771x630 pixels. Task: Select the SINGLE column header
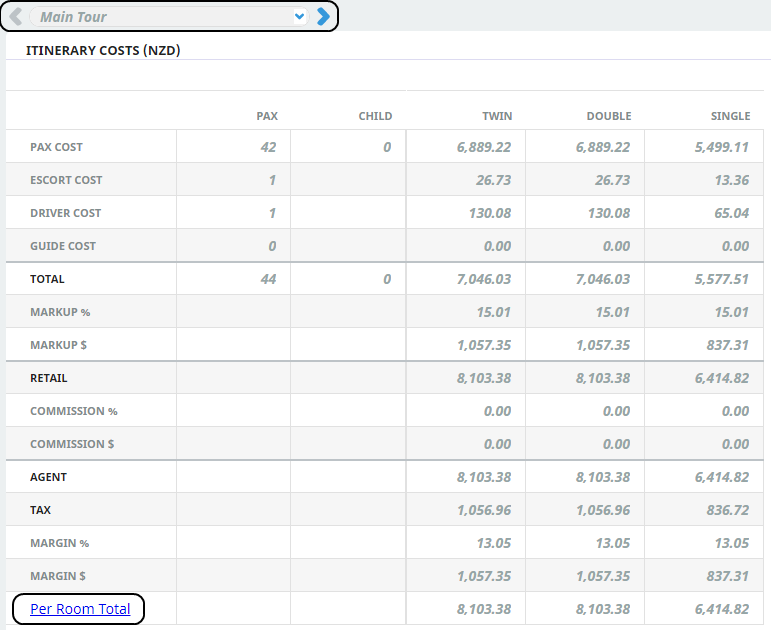[x=730, y=116]
